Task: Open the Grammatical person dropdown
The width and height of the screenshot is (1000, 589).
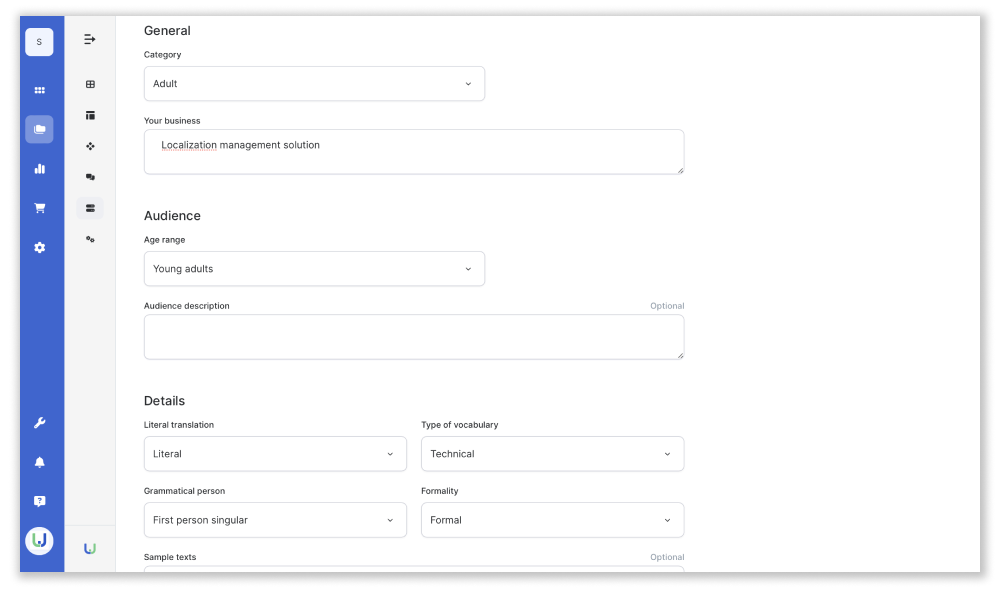Action: pyautogui.click(x=276, y=520)
